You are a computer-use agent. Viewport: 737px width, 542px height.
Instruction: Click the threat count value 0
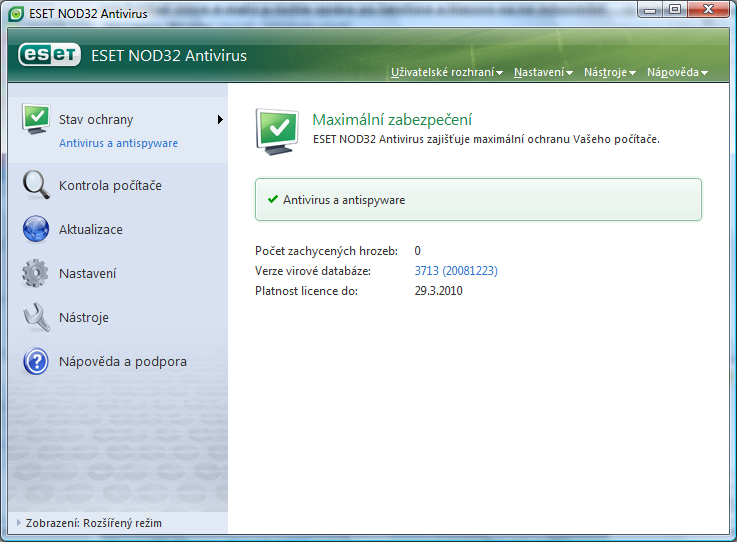click(417, 251)
